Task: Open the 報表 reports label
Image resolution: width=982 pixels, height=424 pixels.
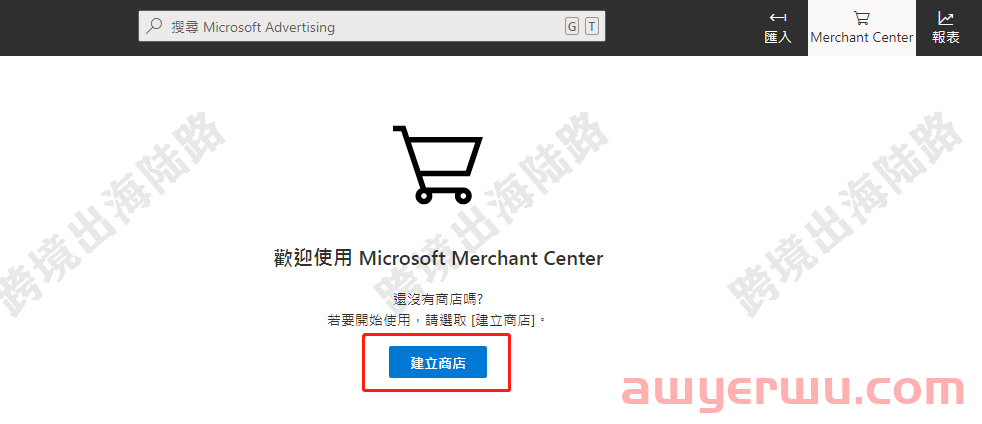Action: pyautogui.click(x=946, y=38)
